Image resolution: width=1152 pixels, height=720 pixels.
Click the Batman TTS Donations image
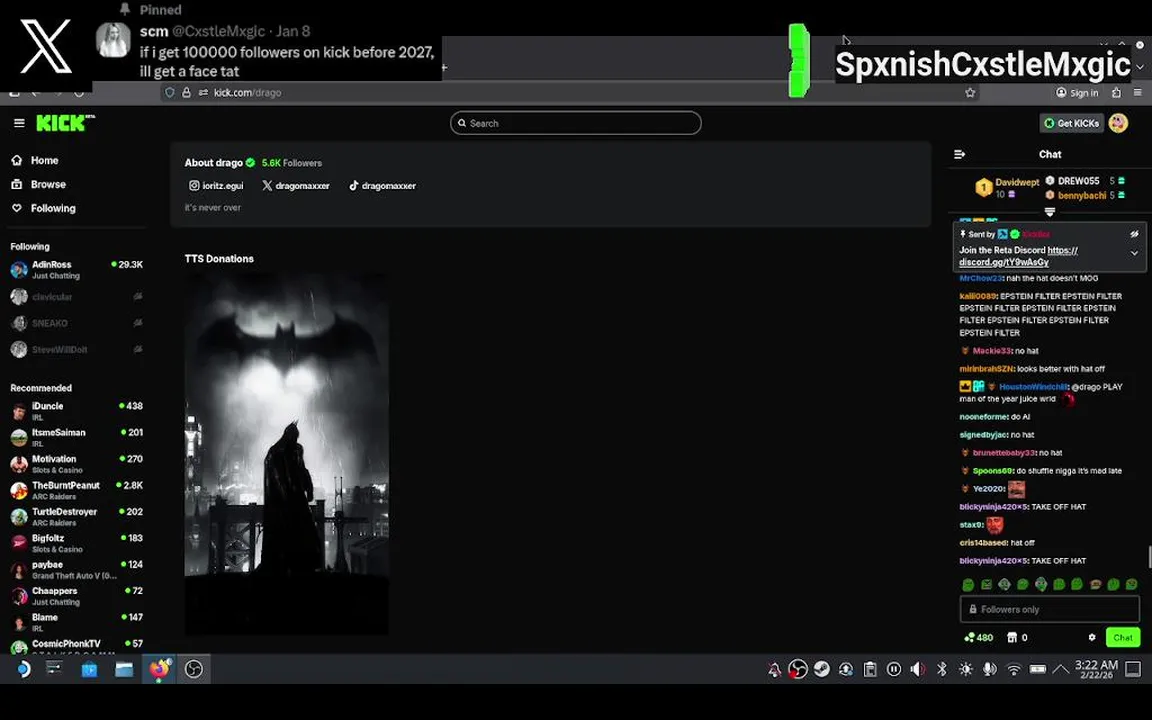click(x=287, y=453)
